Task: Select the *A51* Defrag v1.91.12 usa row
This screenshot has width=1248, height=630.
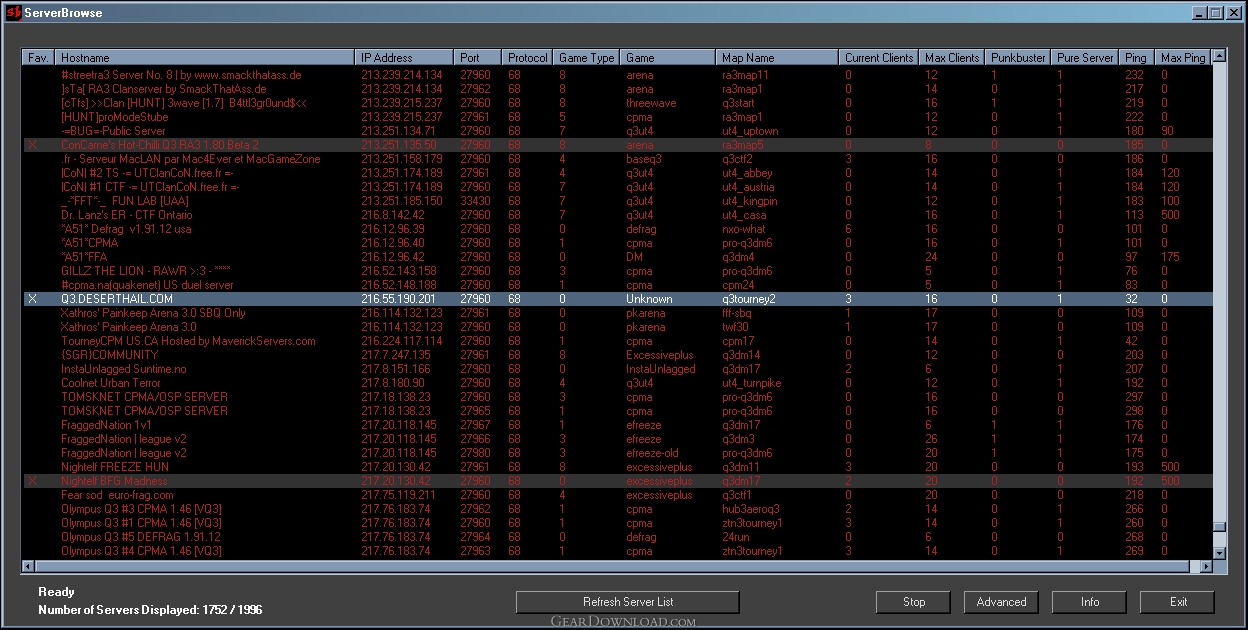Action: coord(617,229)
